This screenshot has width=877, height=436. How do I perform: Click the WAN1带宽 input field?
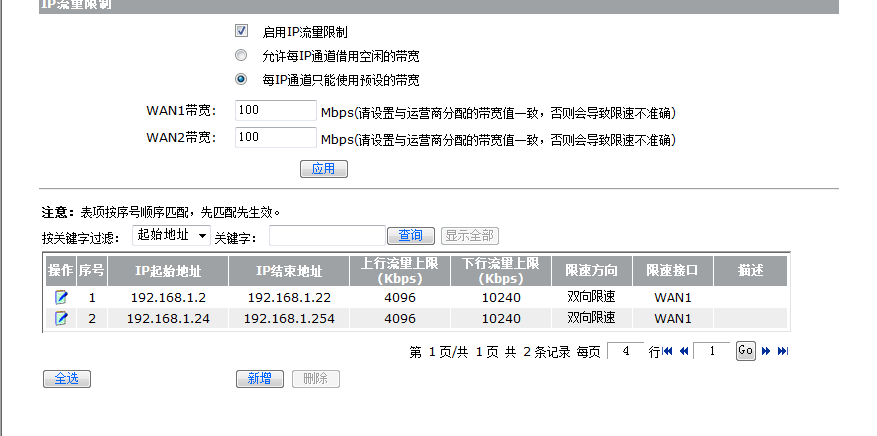point(276,111)
